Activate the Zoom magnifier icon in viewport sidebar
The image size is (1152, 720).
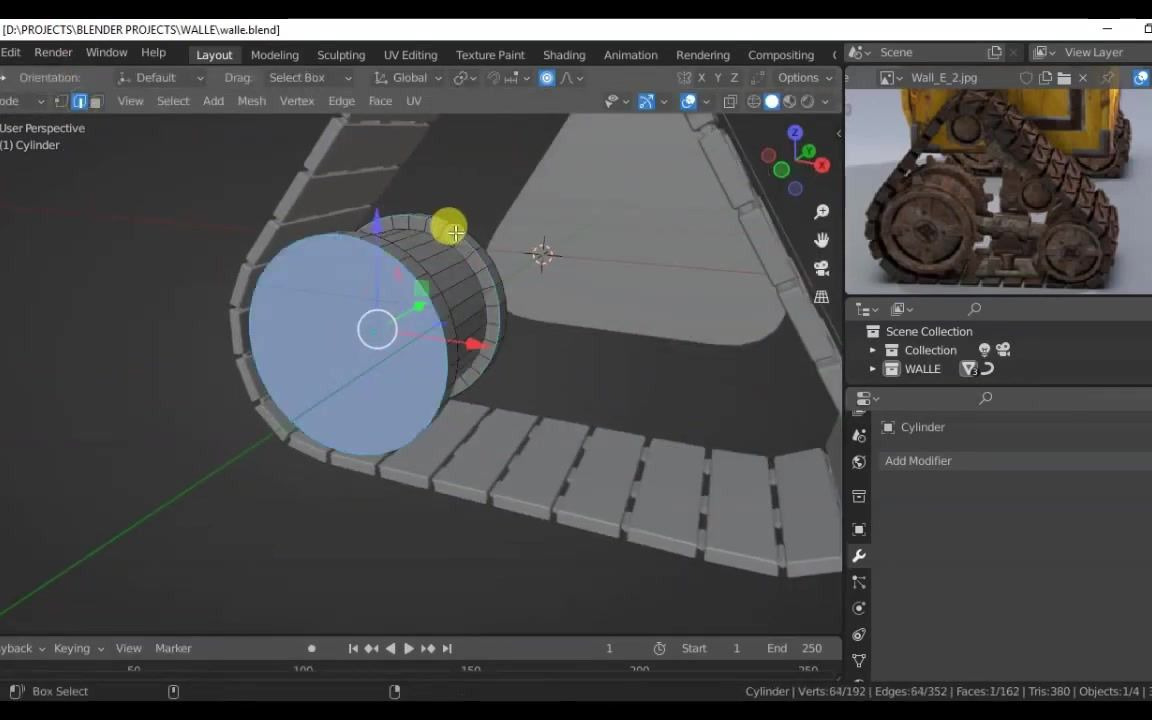(x=822, y=211)
